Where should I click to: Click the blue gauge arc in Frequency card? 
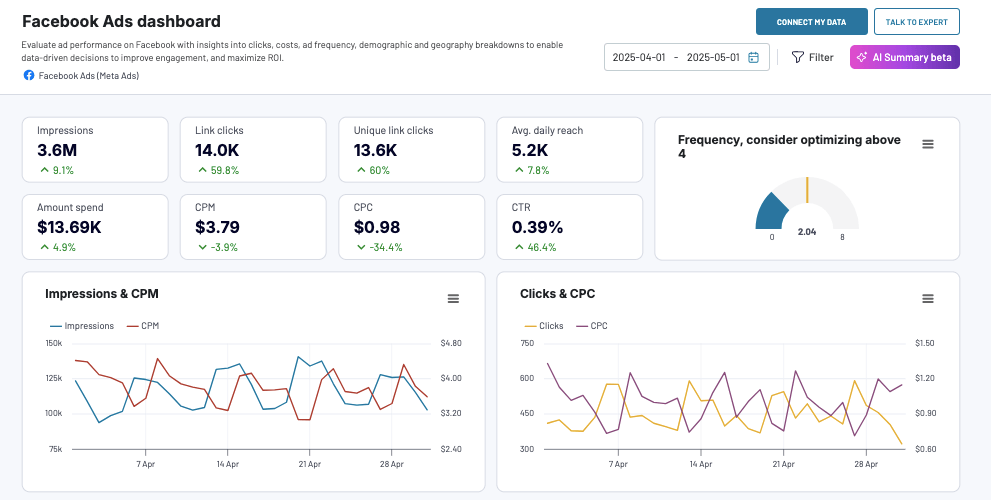[x=772, y=214]
